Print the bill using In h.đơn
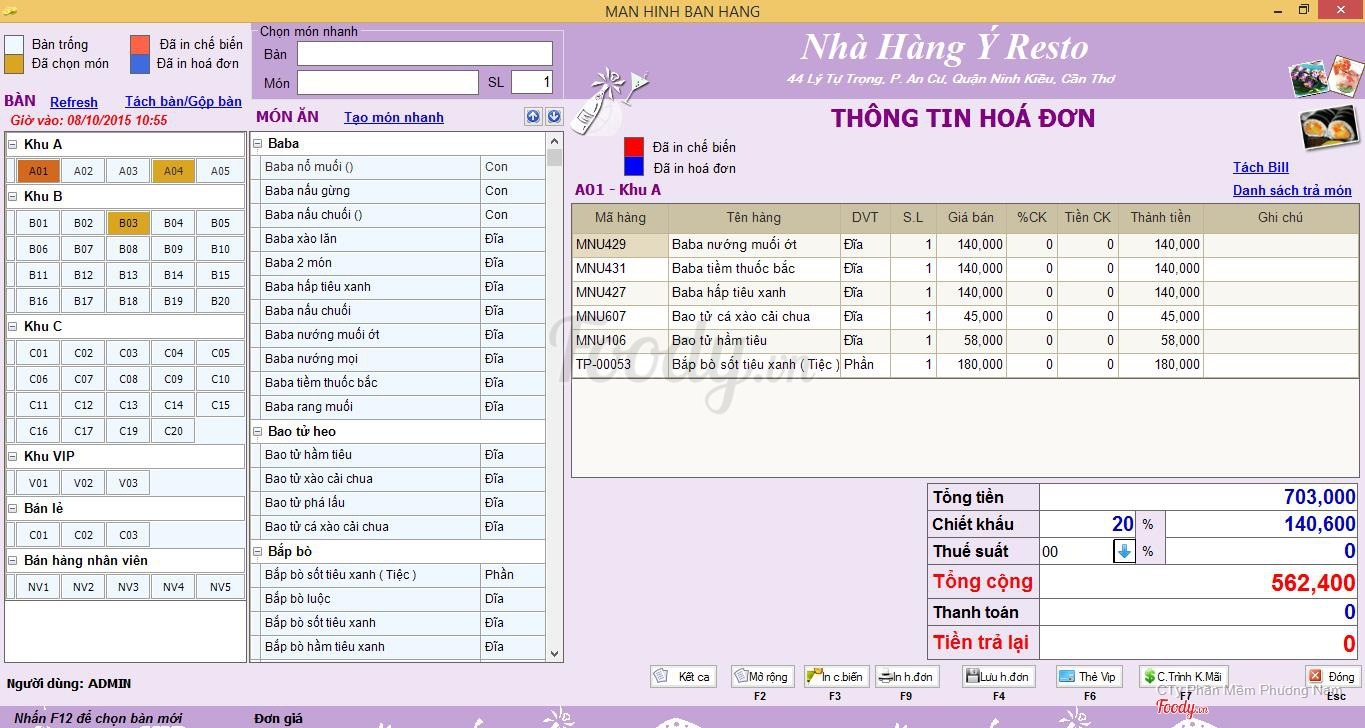Image resolution: width=1365 pixels, height=728 pixels. click(x=905, y=677)
